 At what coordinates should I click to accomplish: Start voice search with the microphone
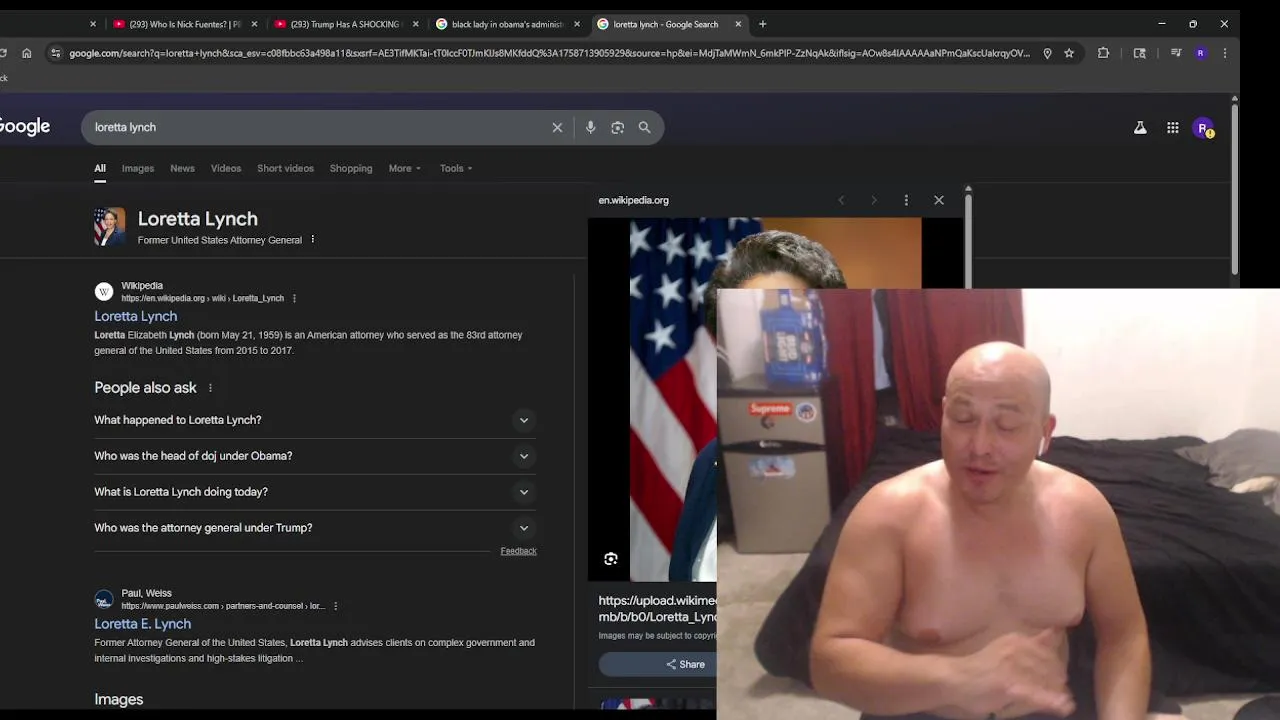point(591,127)
